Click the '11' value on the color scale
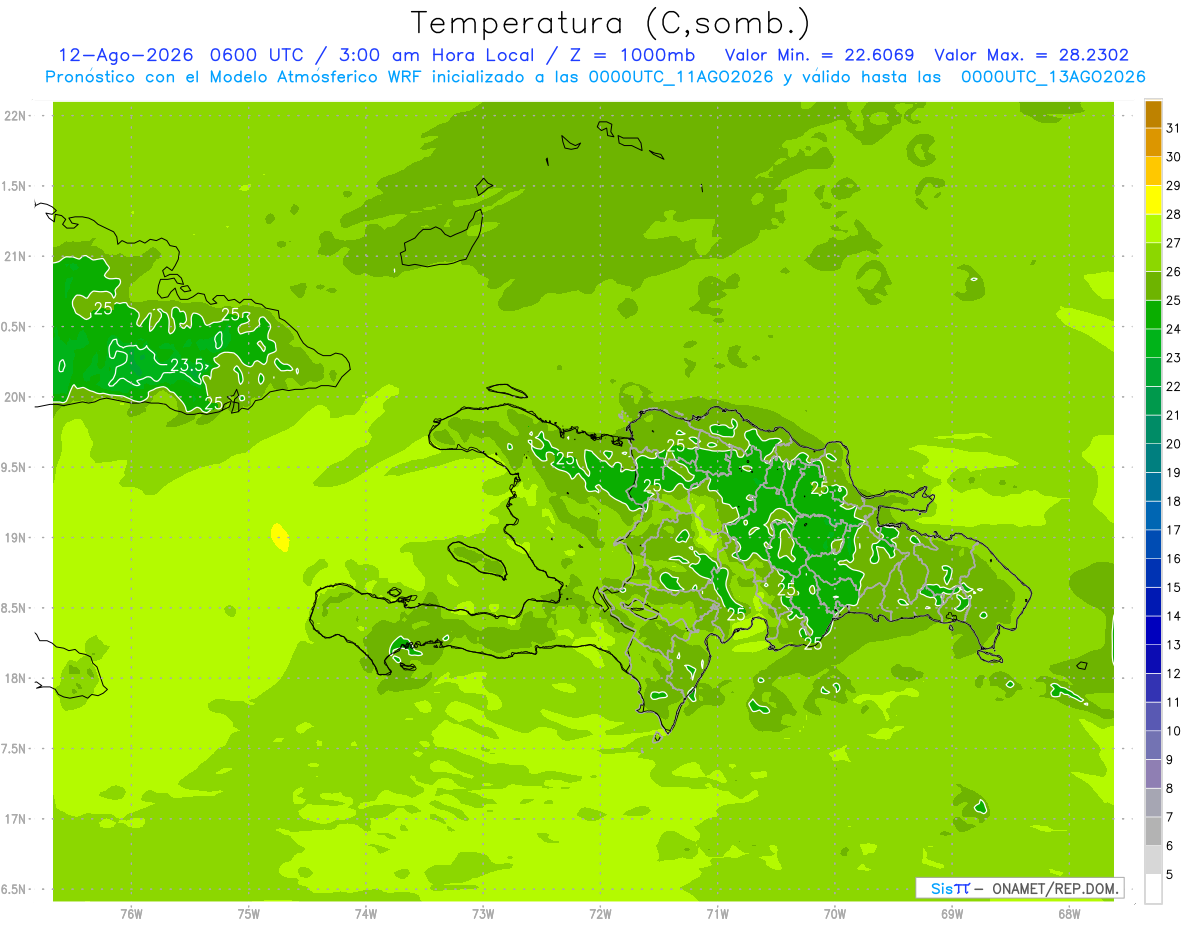Viewport: 1200px width, 927px height. (x=1174, y=702)
